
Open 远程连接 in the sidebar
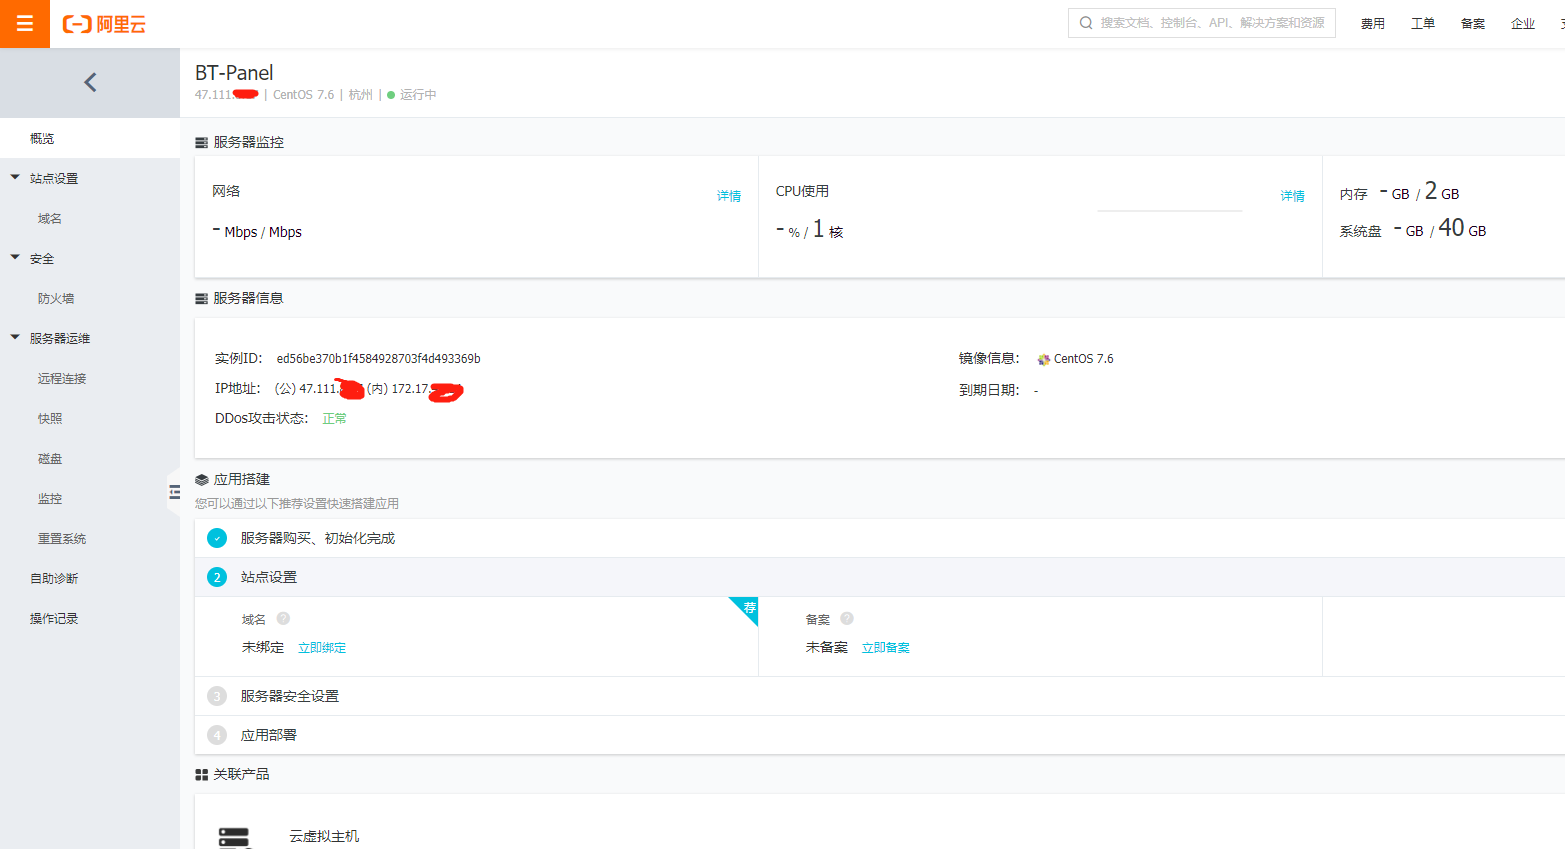click(x=90, y=378)
